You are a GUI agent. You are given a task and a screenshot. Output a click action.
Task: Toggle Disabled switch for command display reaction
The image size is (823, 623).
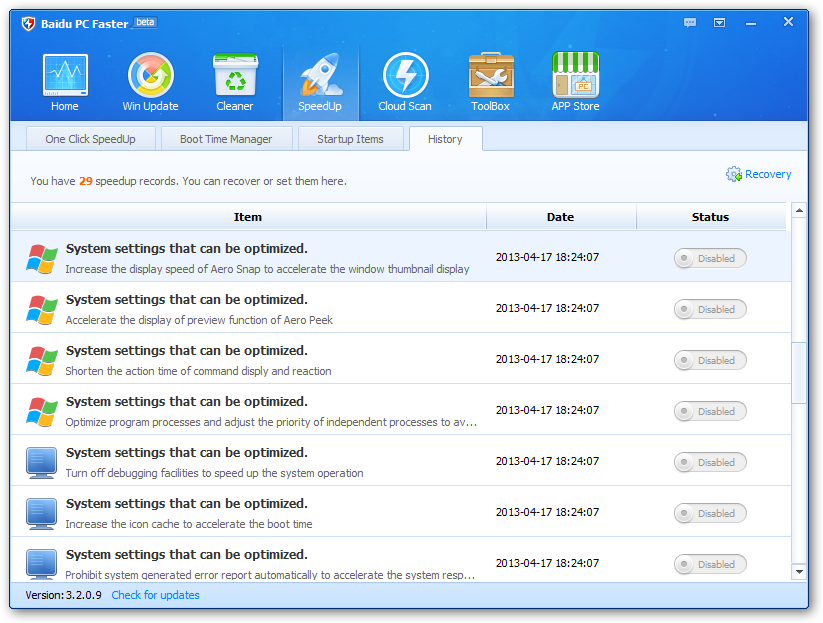pos(710,360)
